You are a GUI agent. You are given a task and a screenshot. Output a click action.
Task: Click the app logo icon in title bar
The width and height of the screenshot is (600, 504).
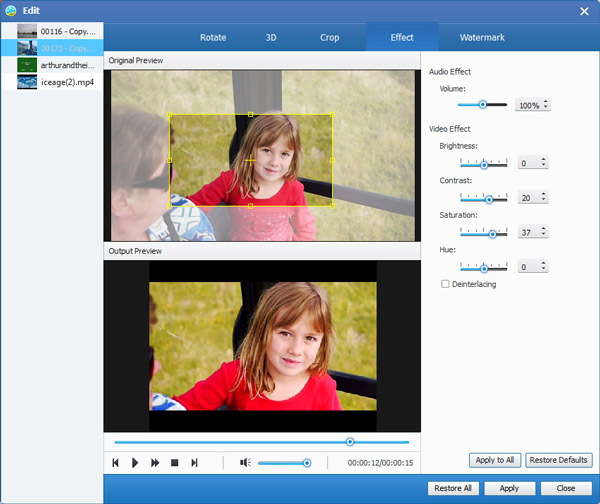click(x=11, y=11)
